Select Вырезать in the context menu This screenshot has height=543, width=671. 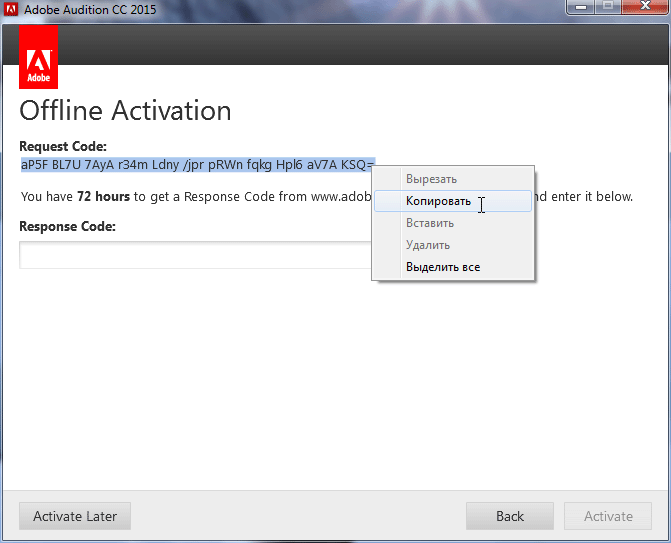(x=431, y=179)
